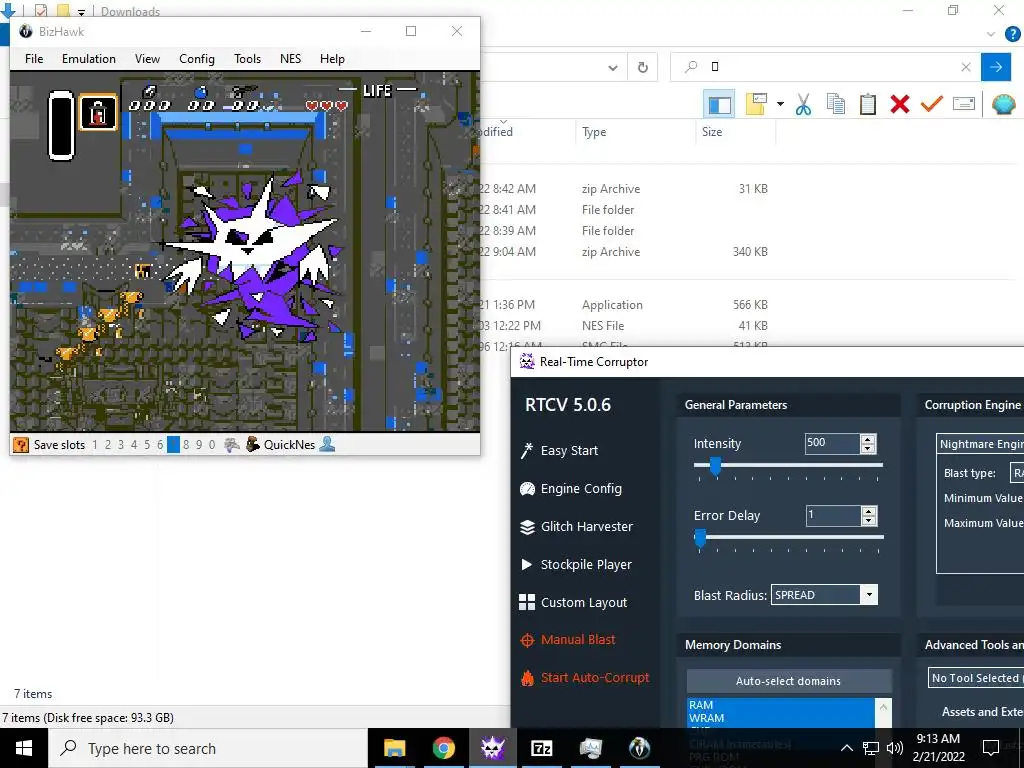1024x768 pixels.
Task: Select the 340 KB zip Archive row
Action: click(x=623, y=251)
